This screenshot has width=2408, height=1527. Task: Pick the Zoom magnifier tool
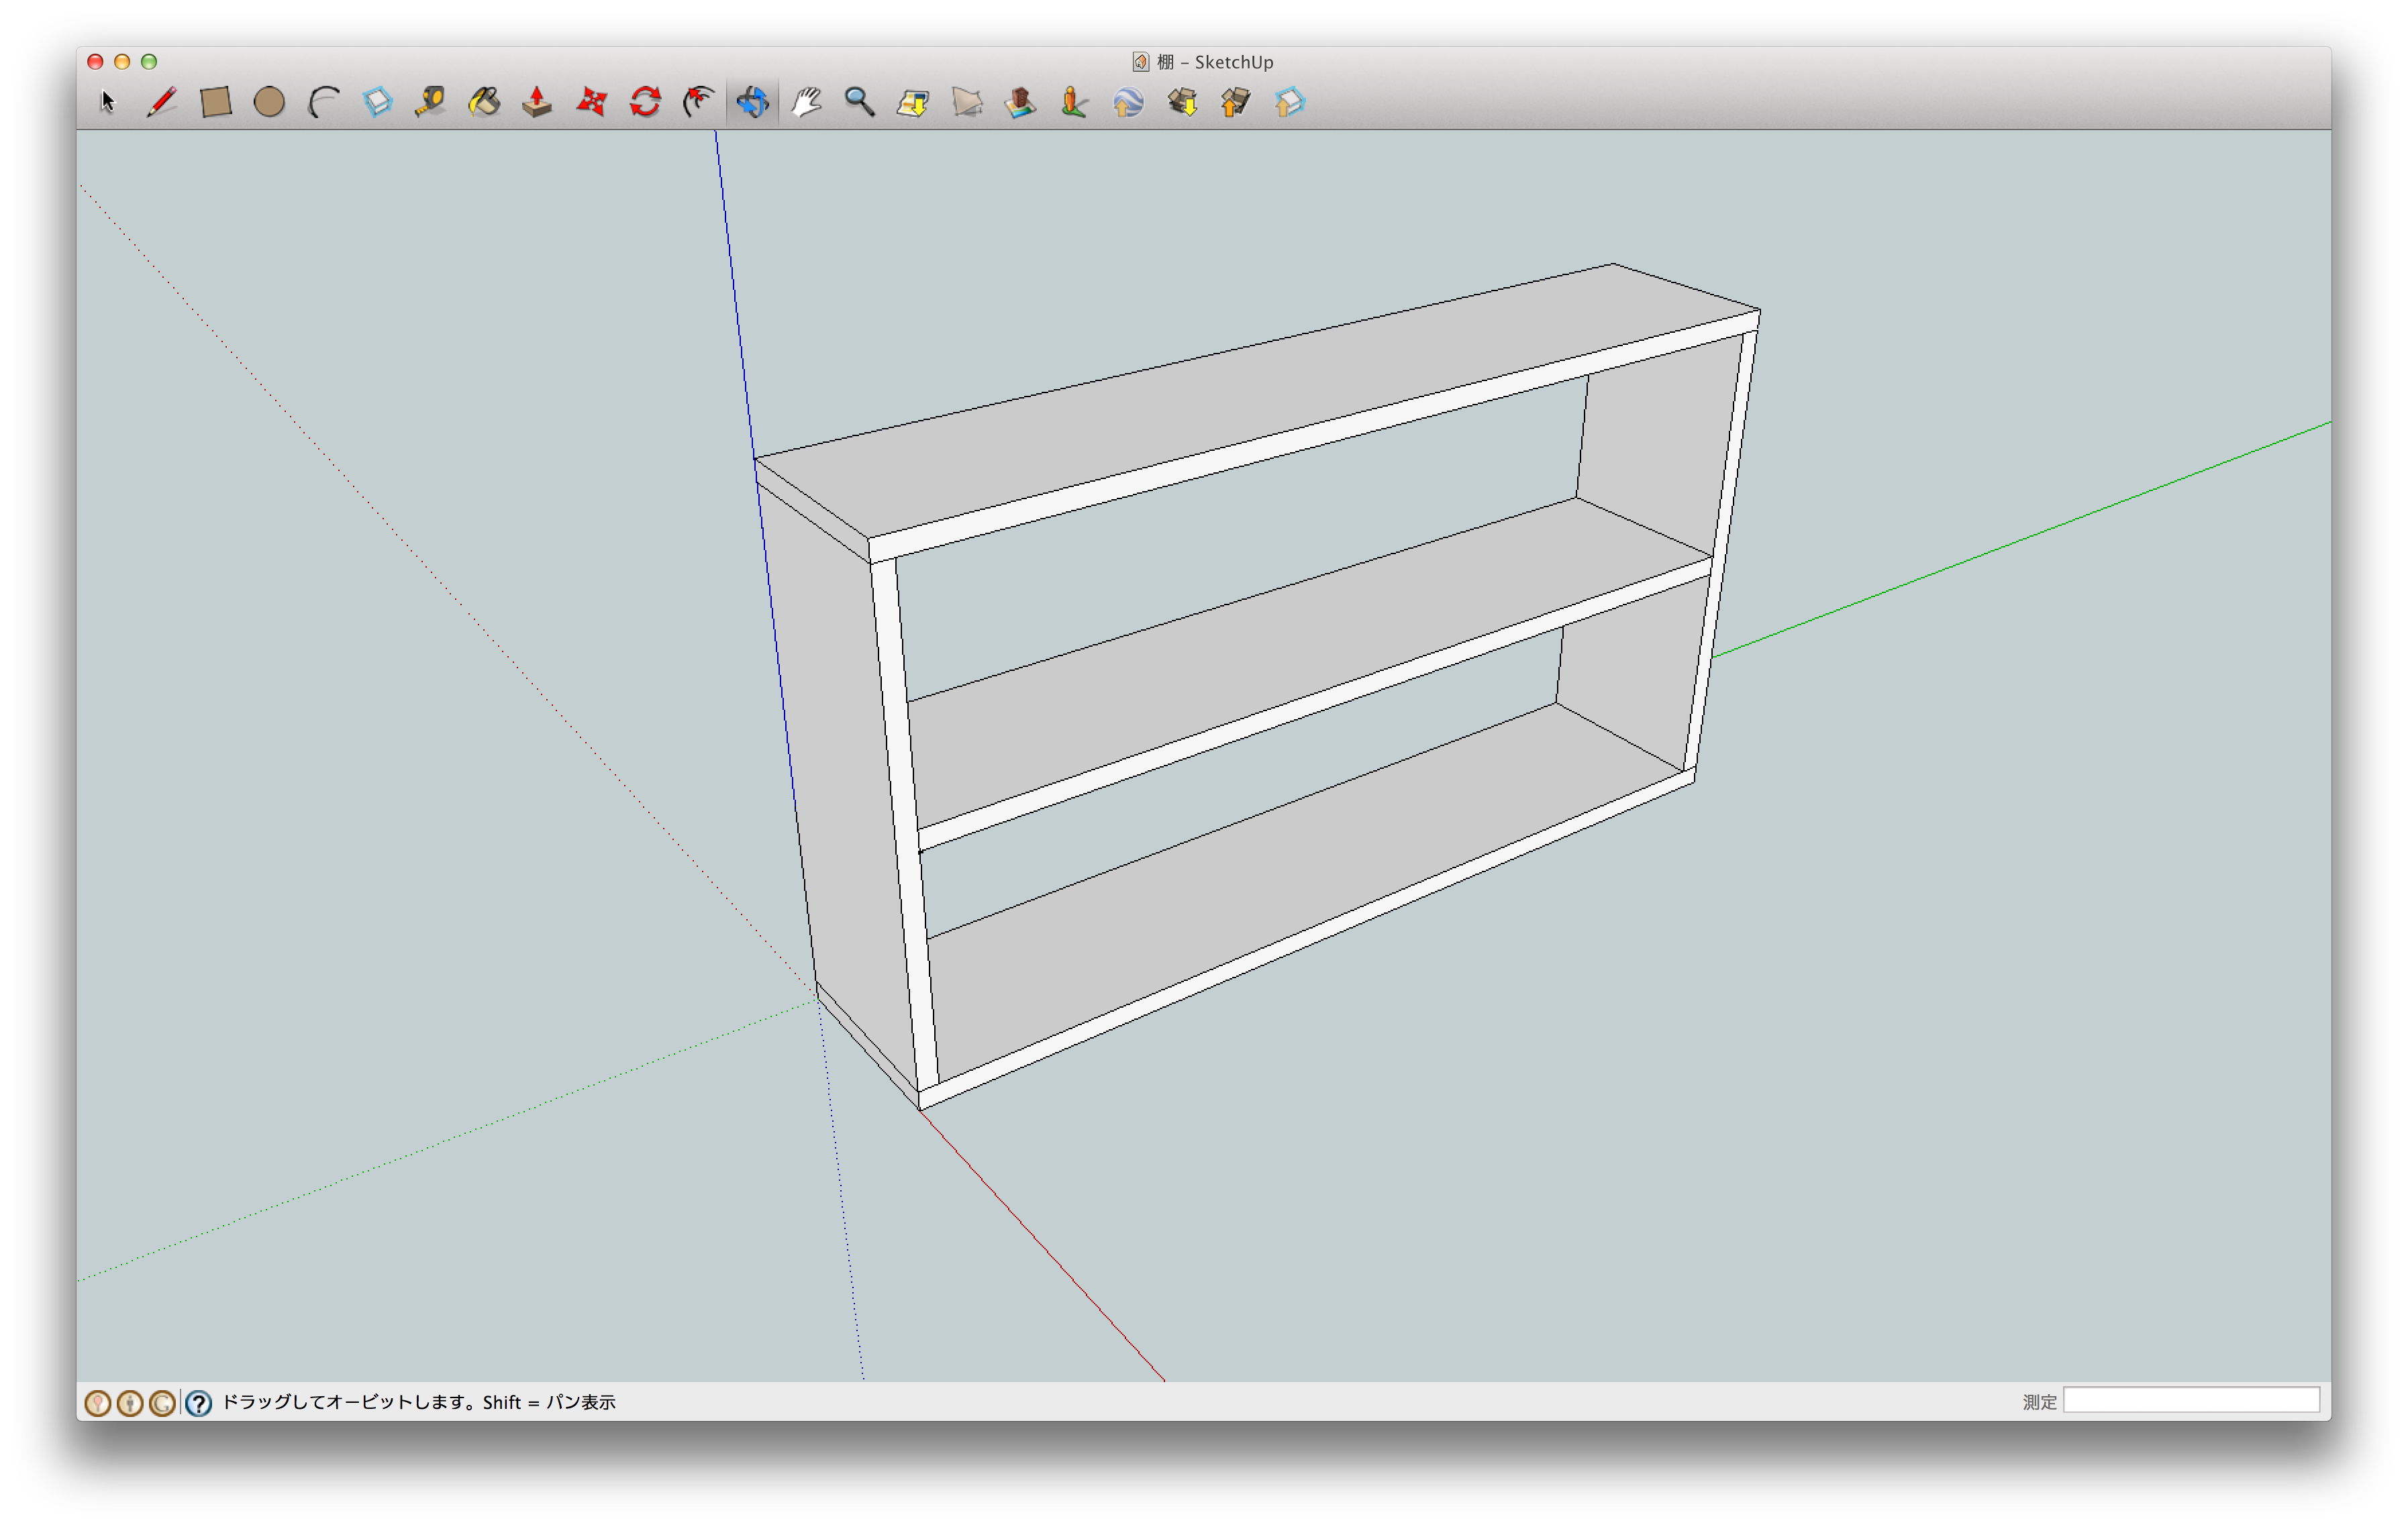coord(859,102)
